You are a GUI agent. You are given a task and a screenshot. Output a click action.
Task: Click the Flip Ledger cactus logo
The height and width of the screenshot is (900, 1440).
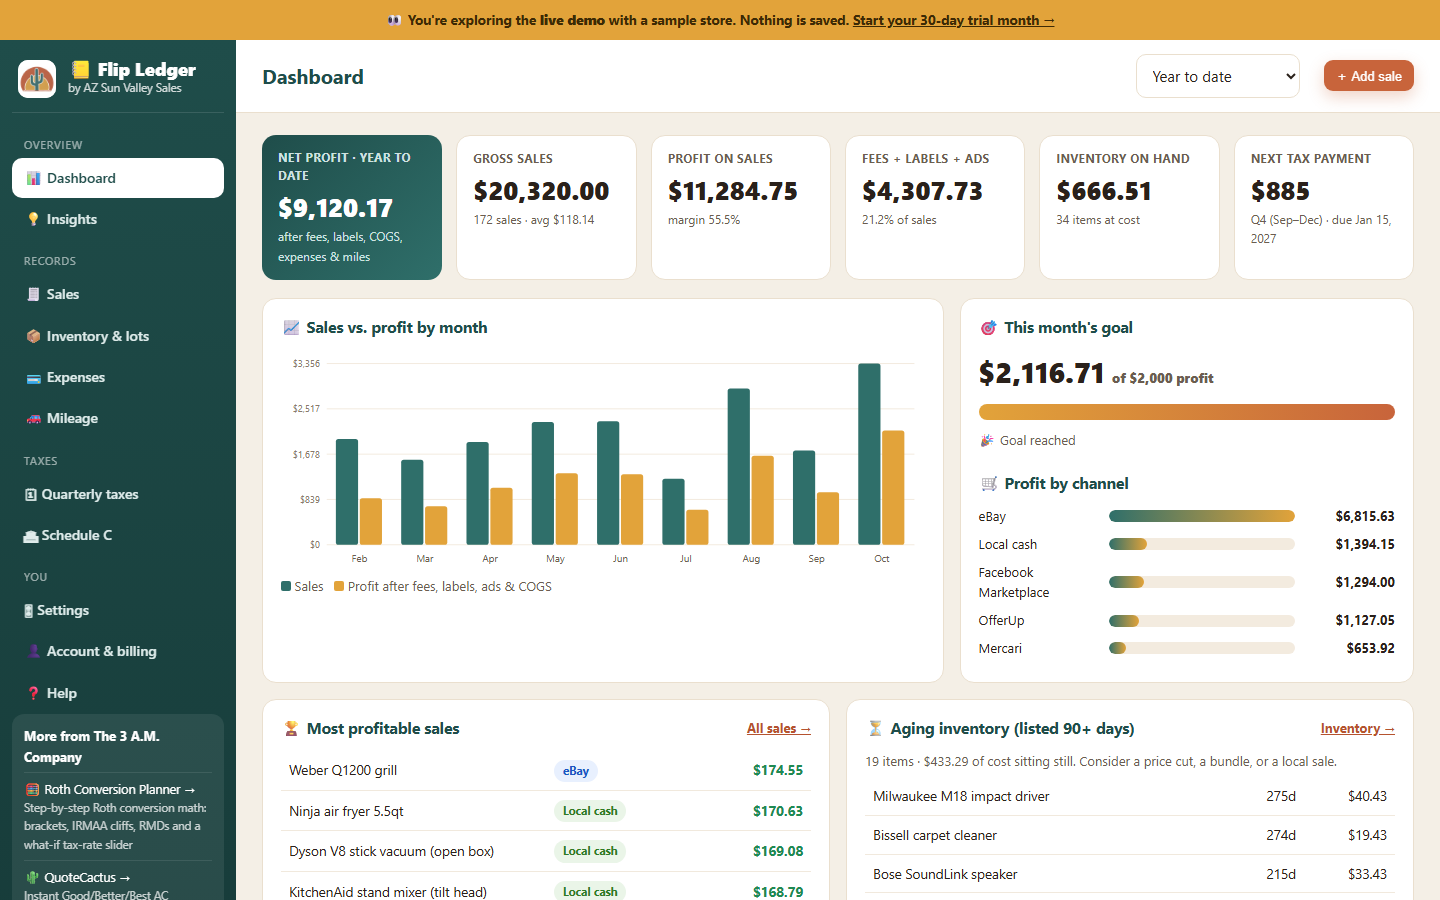37,78
